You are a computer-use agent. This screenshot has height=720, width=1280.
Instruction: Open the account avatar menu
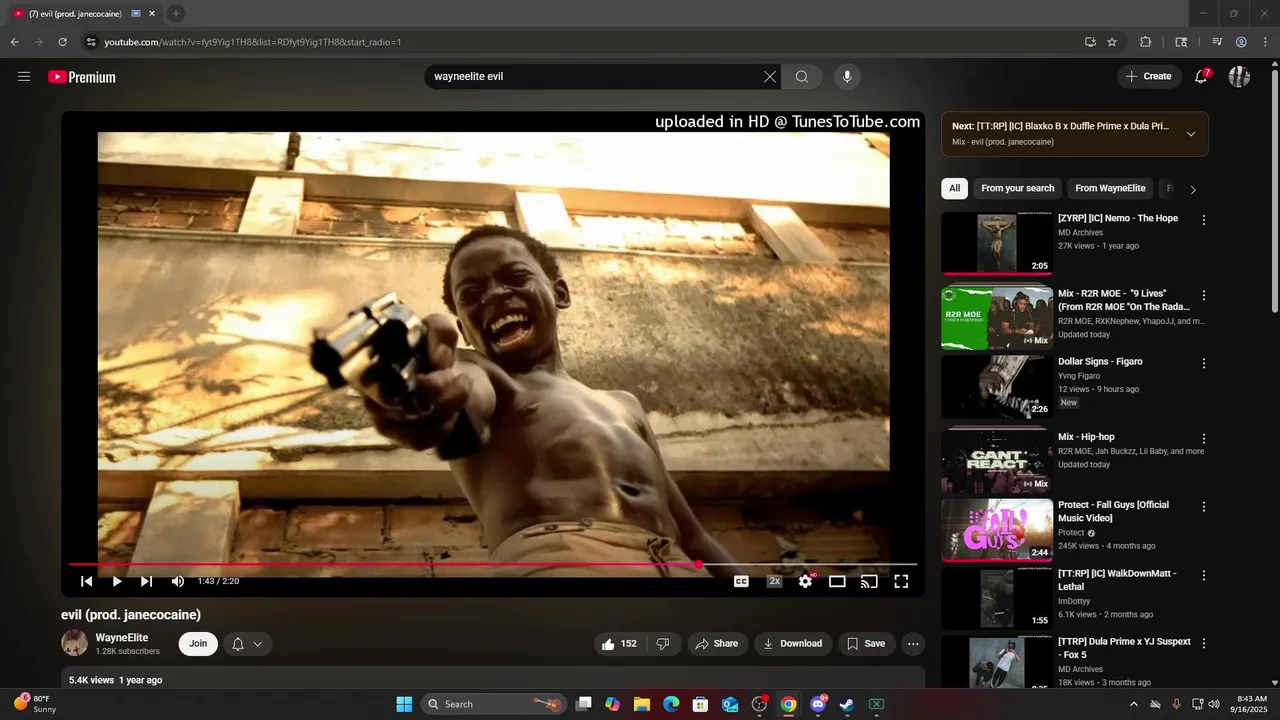[x=1239, y=77]
